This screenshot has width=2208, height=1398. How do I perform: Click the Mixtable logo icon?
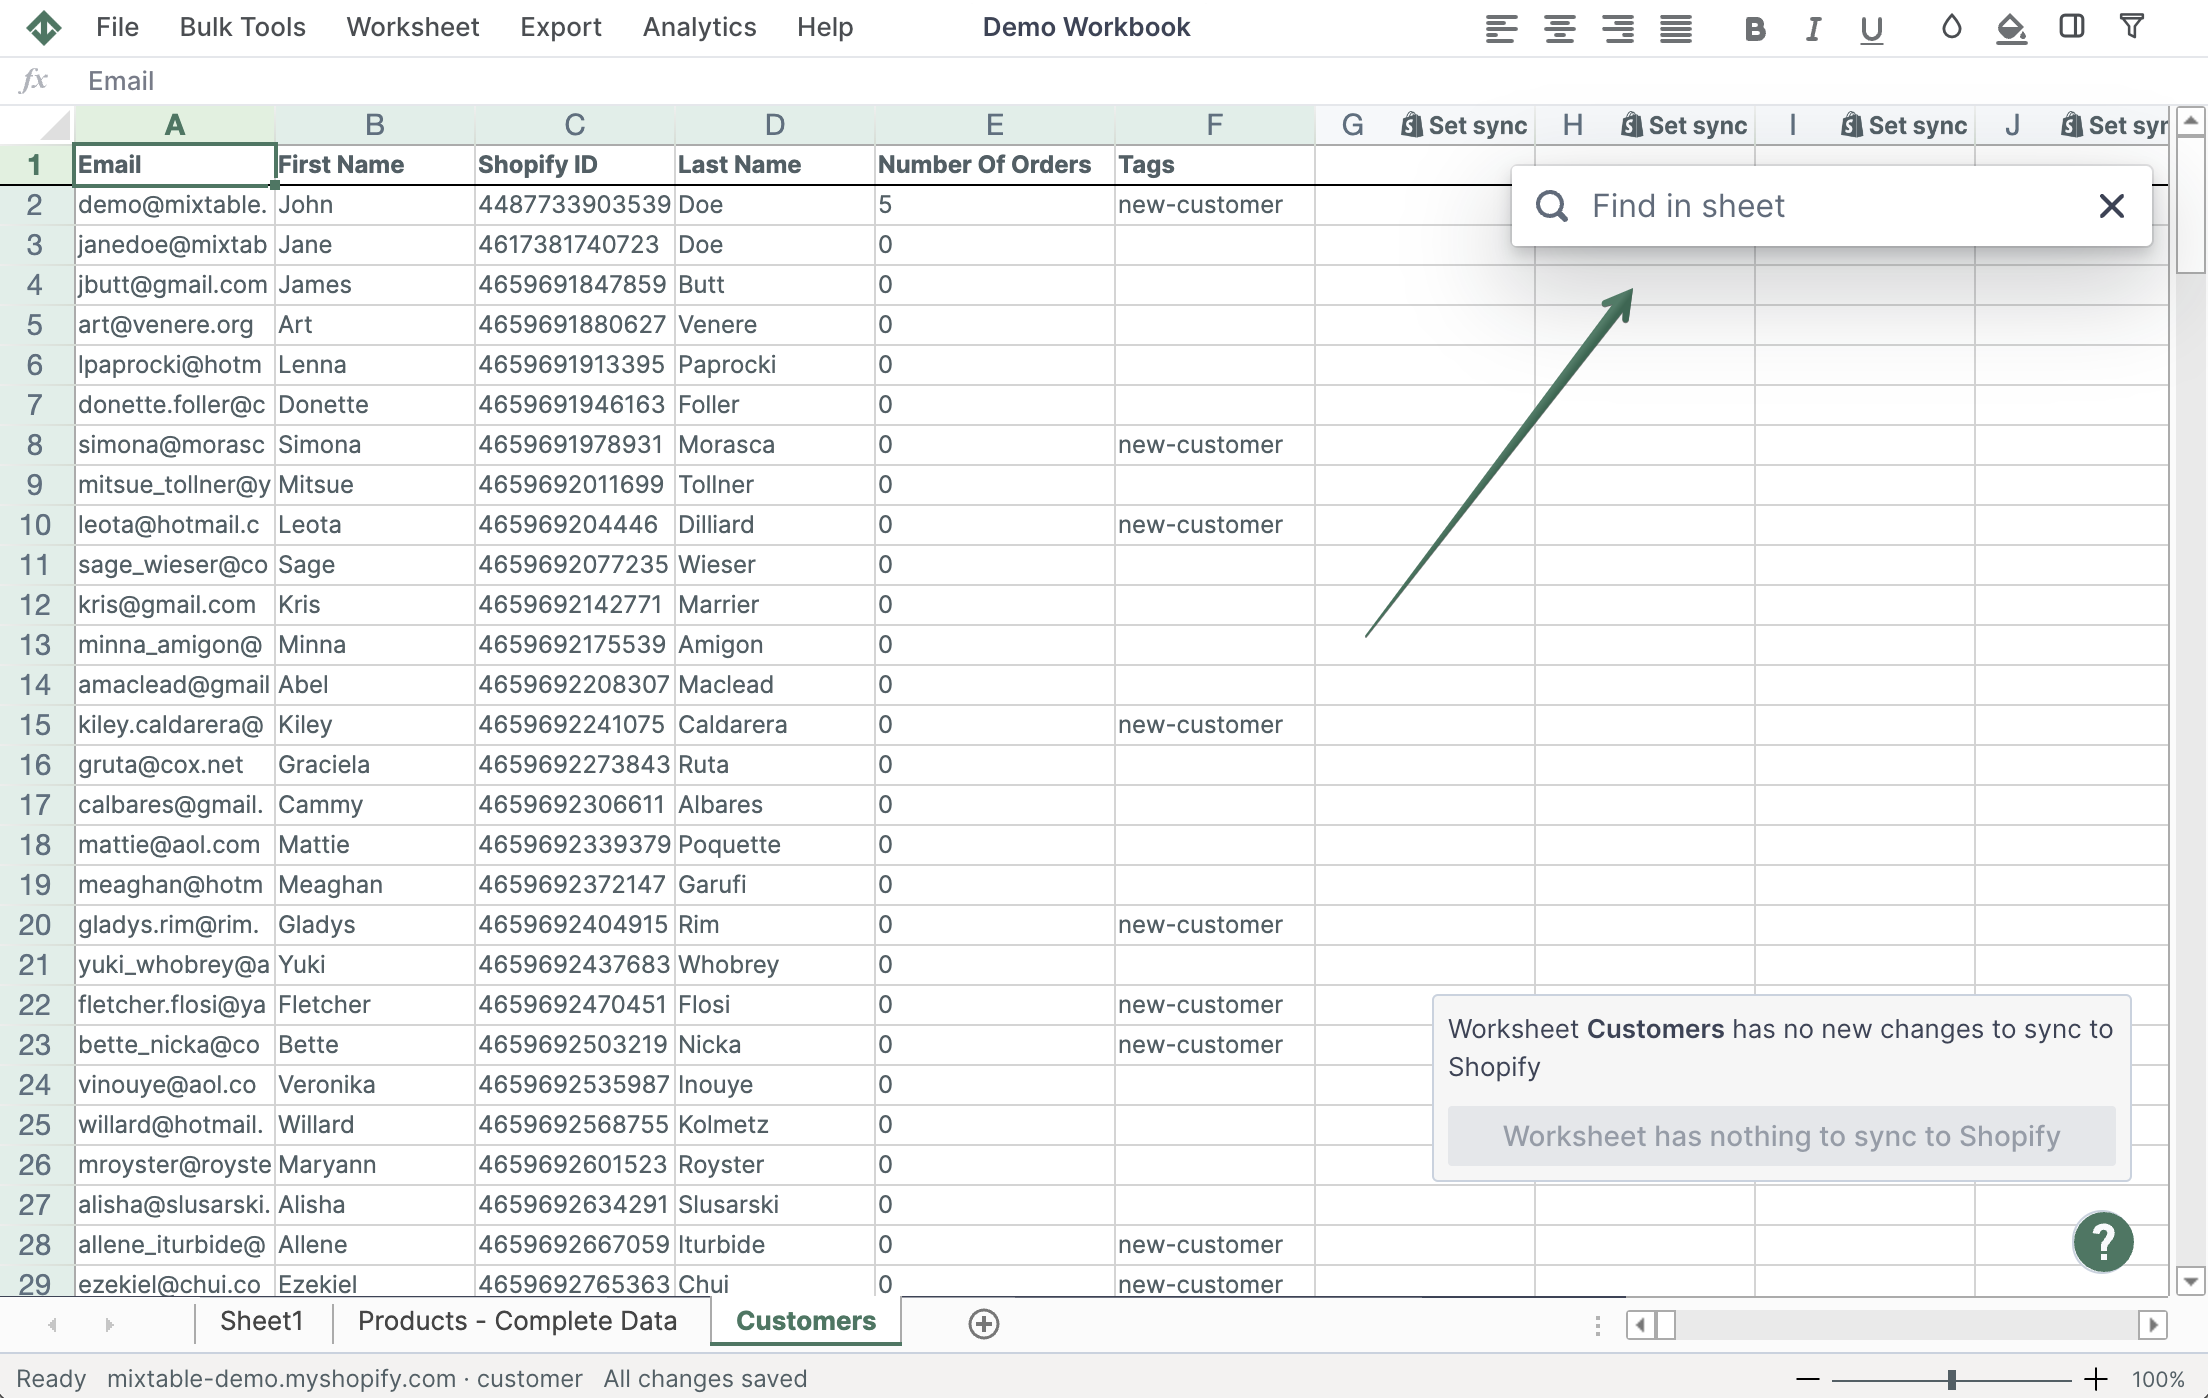pos(44,27)
